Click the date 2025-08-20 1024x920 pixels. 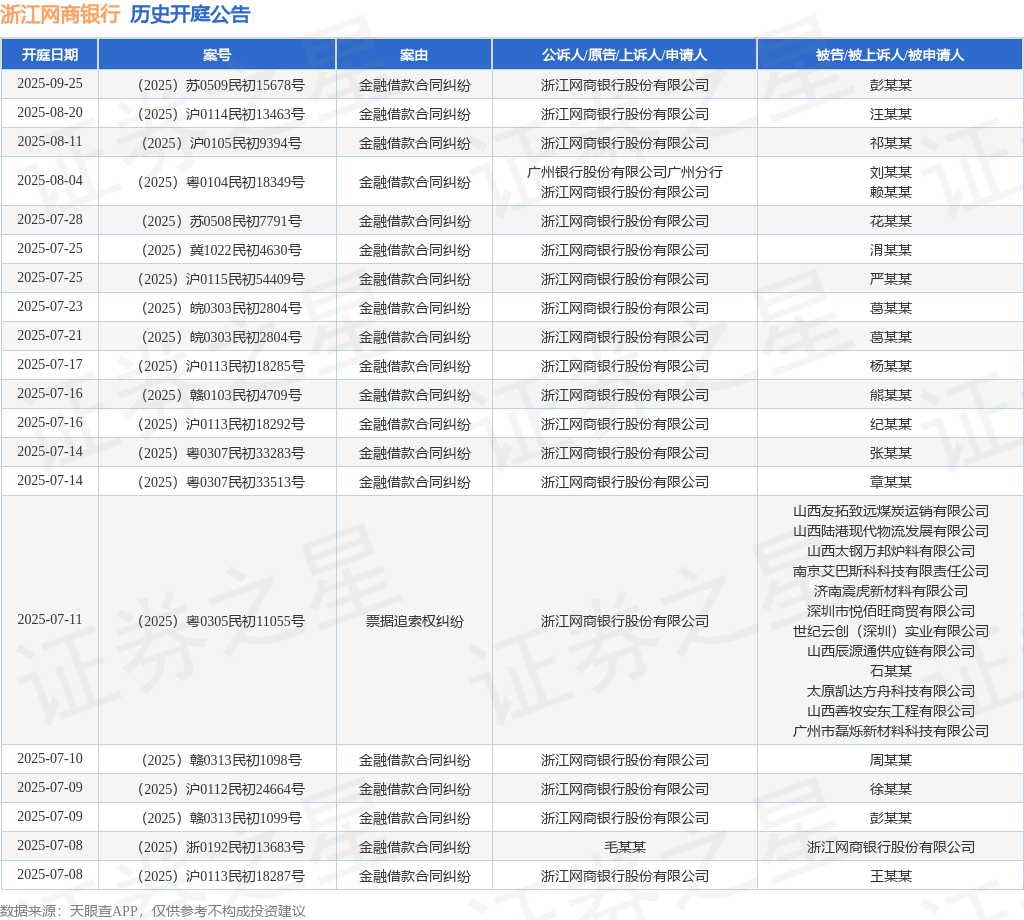click(50, 112)
